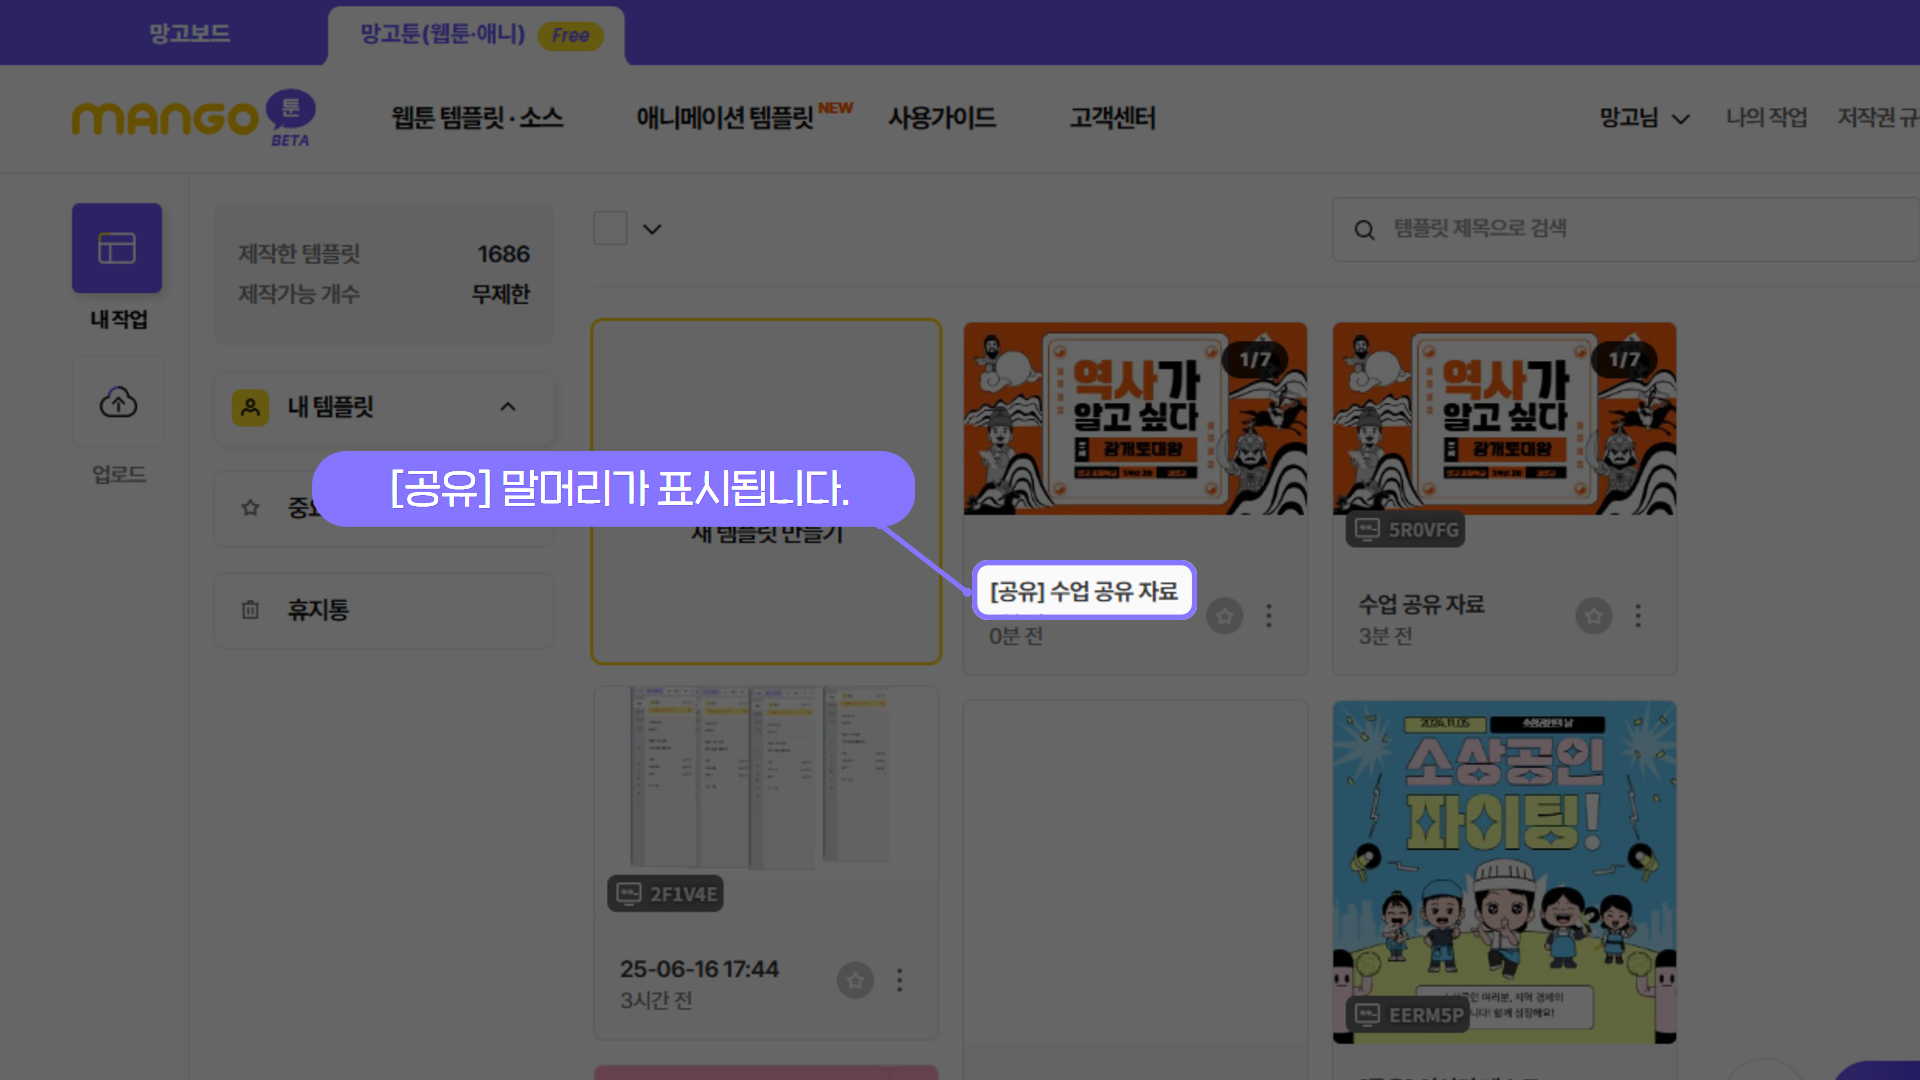This screenshot has height=1080, width=1920.
Task: Favorite the [공유] 수업 공유 자료 template
Action: (x=1224, y=616)
